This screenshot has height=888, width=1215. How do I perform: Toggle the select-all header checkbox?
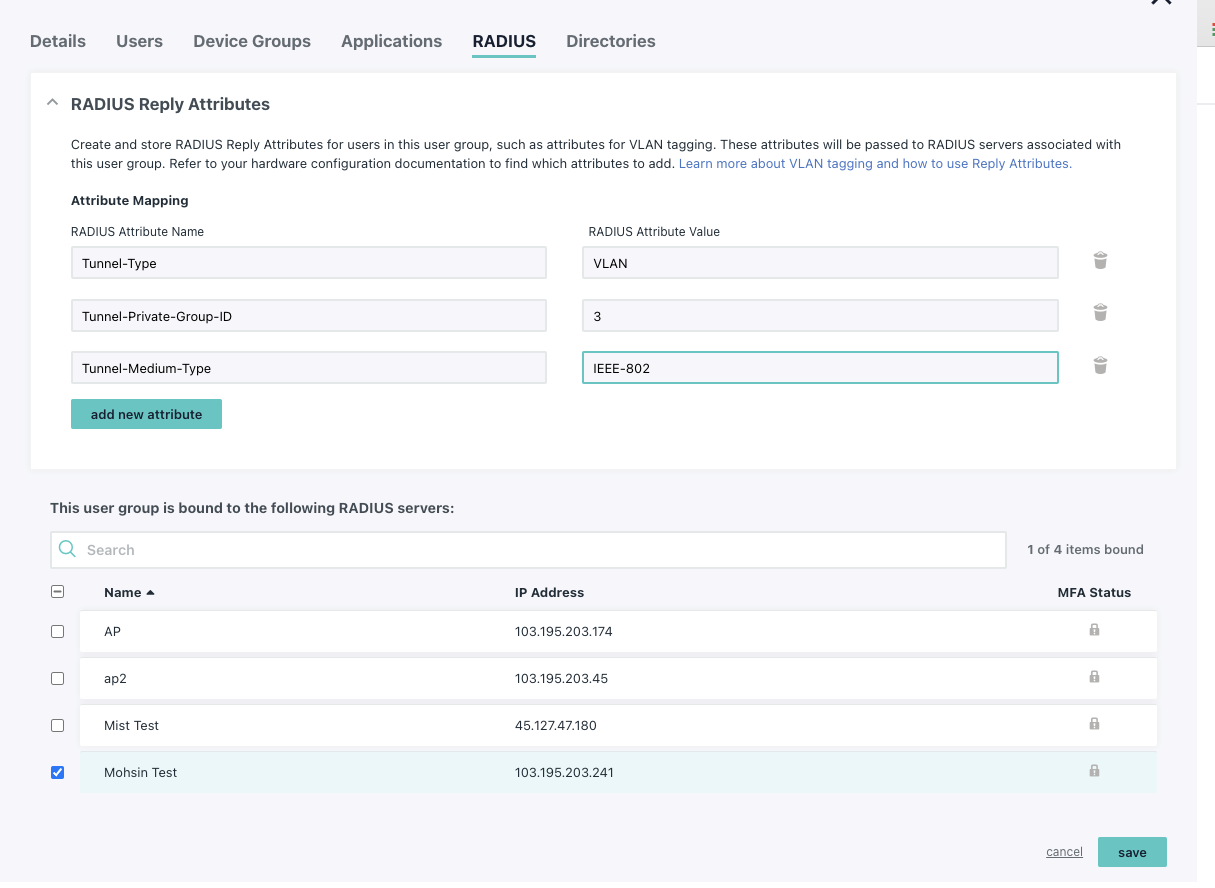coord(57,592)
